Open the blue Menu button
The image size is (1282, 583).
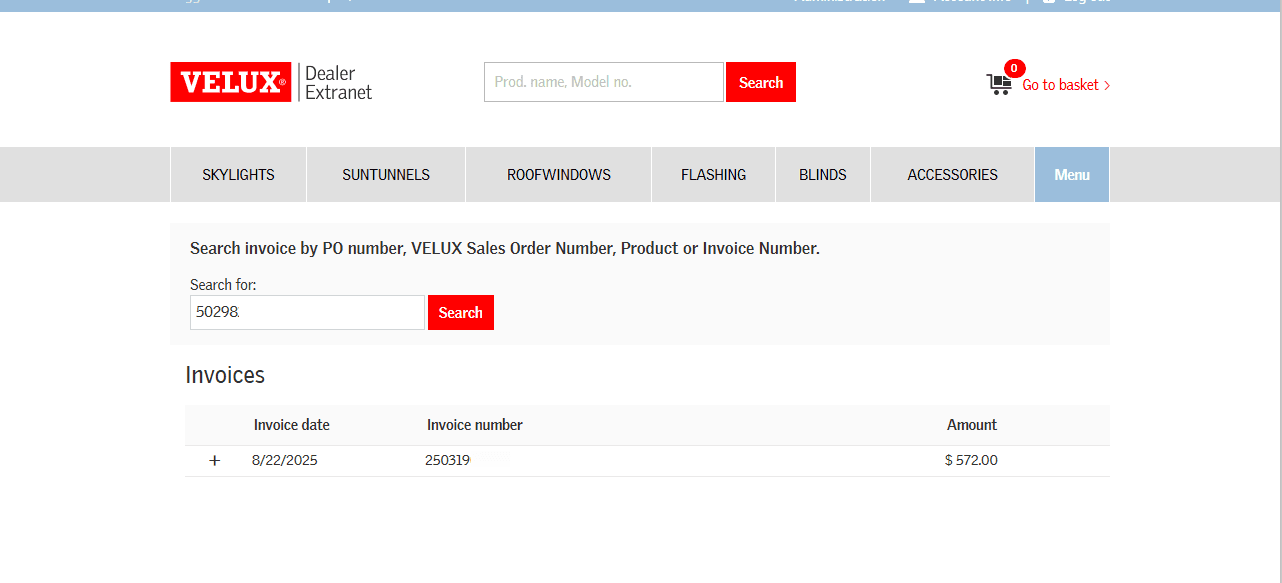click(1072, 175)
